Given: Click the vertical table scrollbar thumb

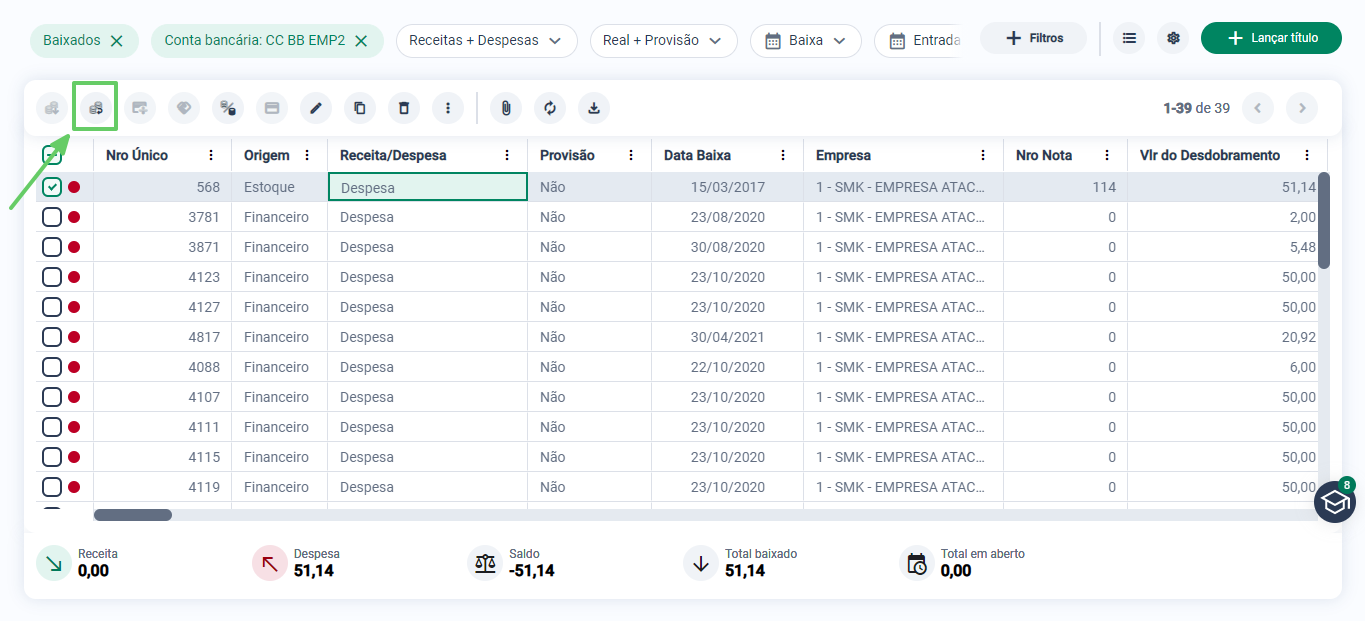Looking at the screenshot, I should click(1324, 220).
